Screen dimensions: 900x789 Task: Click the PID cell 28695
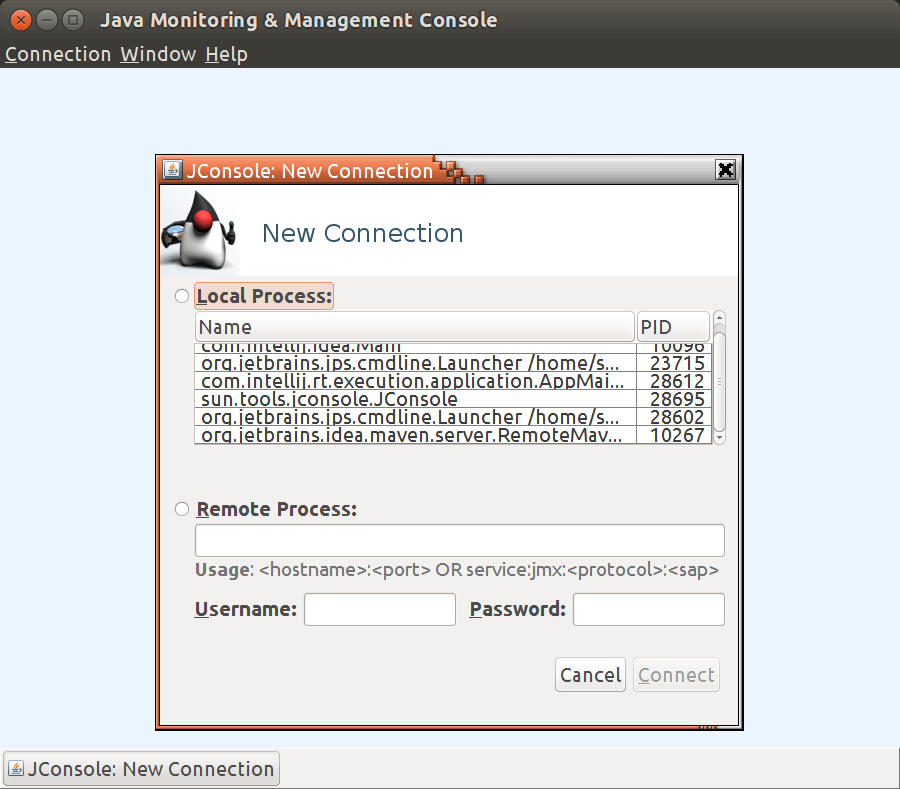pos(674,399)
